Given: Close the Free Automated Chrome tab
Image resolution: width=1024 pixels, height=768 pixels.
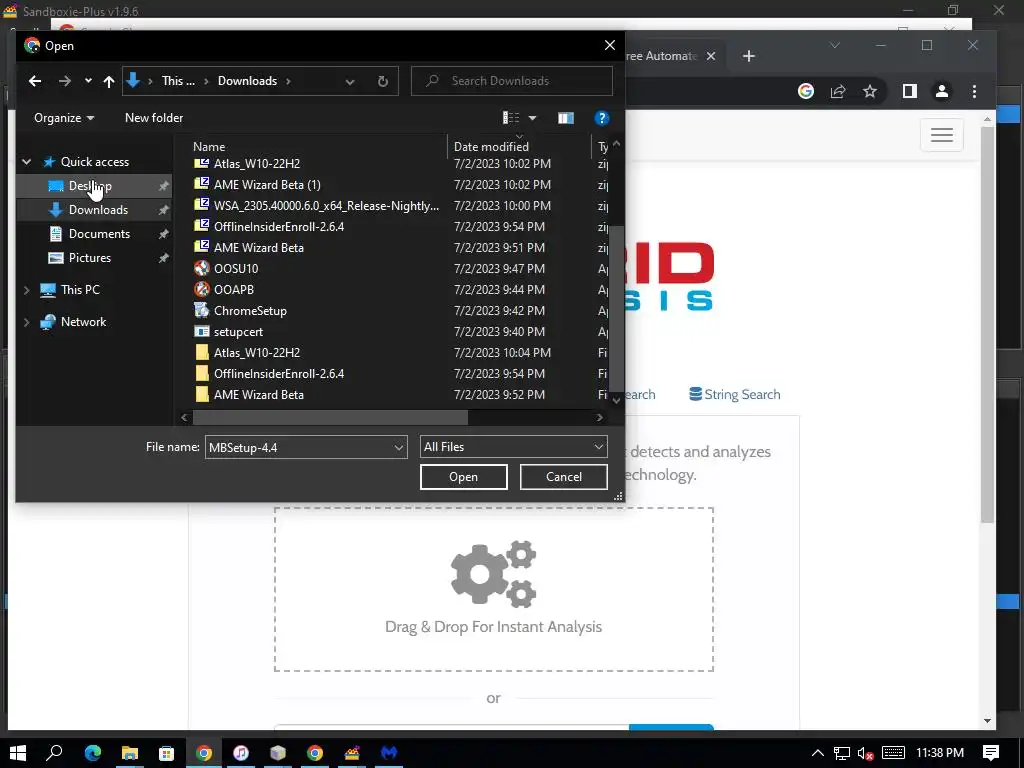Looking at the screenshot, I should coord(711,56).
